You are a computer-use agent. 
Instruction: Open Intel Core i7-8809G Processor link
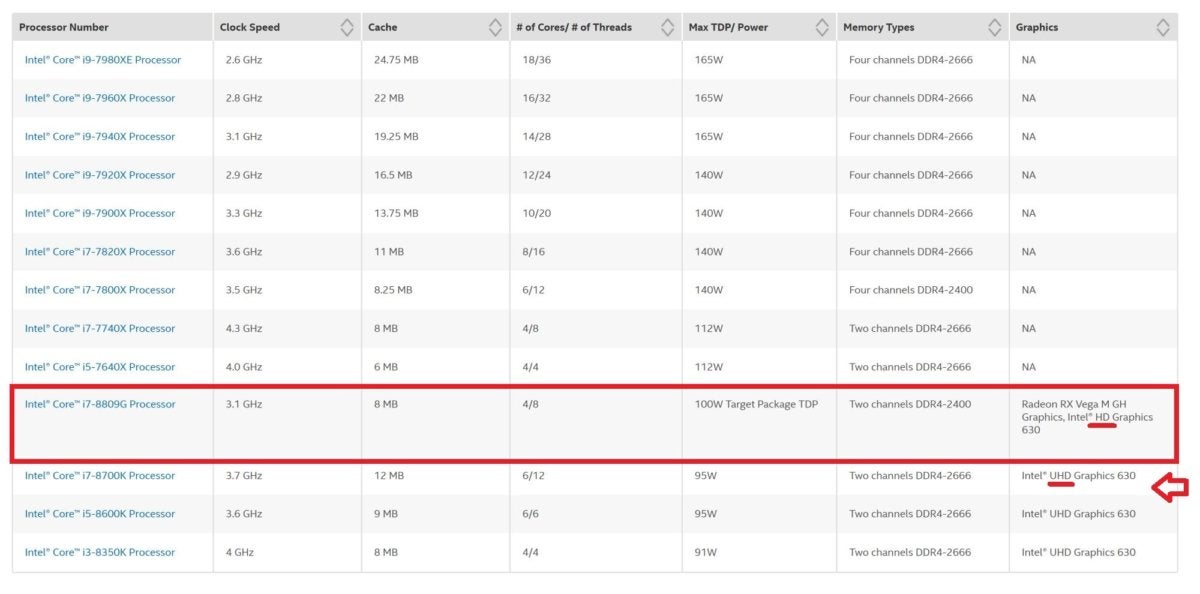100,404
